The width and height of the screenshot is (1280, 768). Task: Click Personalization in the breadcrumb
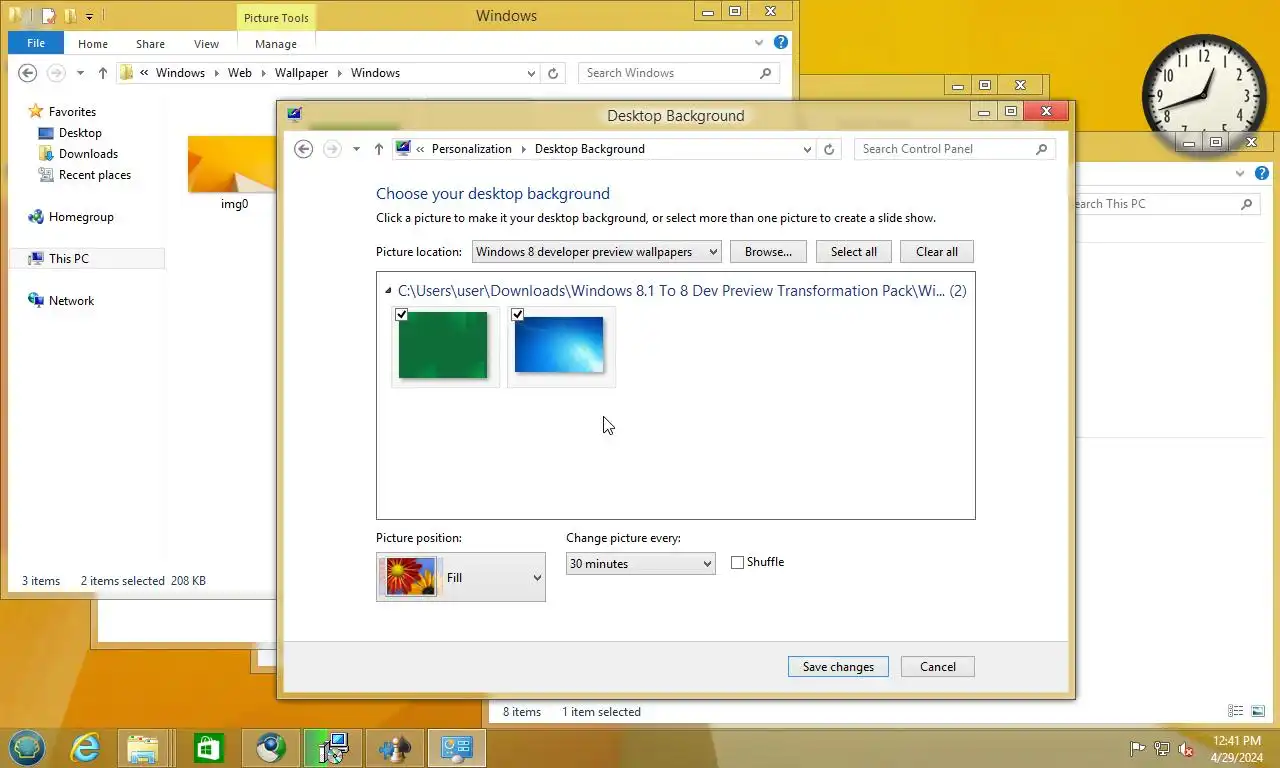coord(472,149)
